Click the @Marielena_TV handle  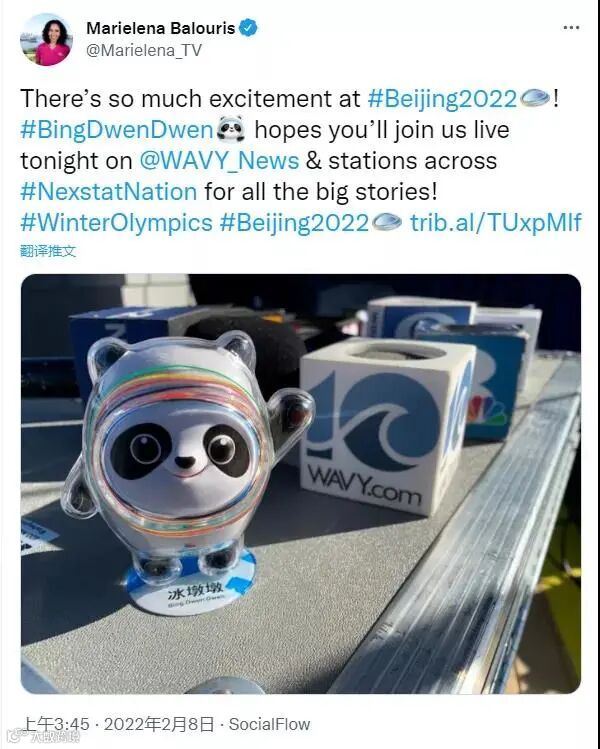144,50
